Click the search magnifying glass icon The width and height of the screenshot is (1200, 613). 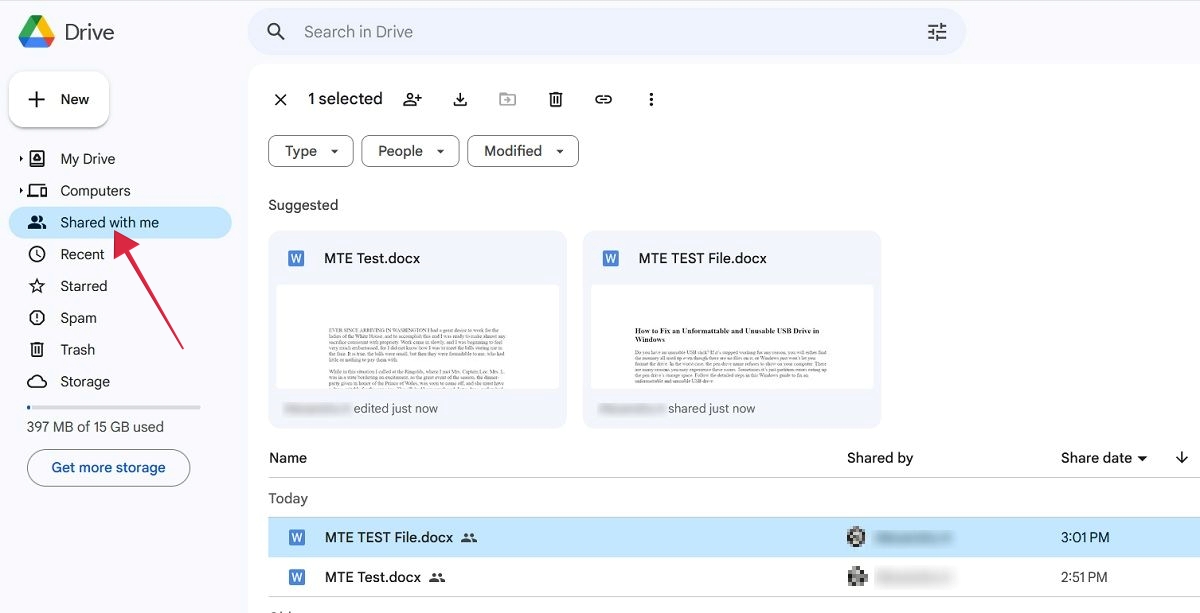275,31
